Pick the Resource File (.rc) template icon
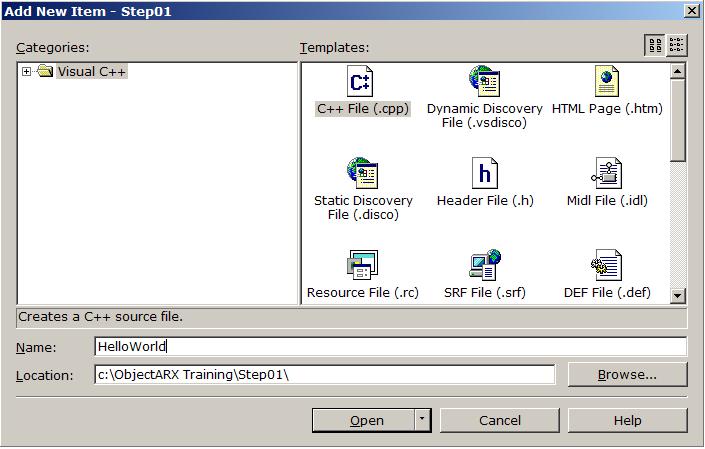705x449 pixels. click(x=362, y=265)
